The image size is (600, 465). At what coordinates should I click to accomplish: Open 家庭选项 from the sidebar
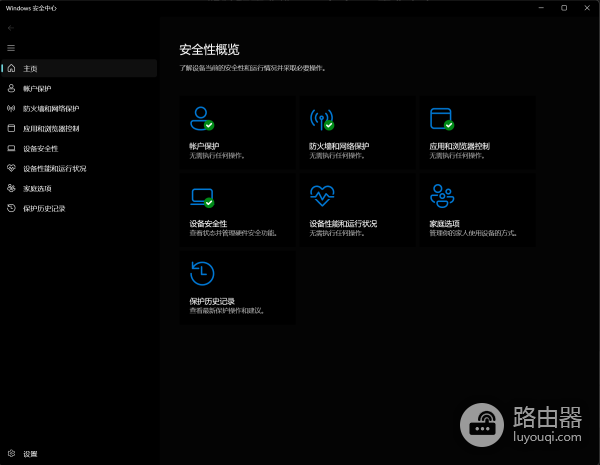coord(79,188)
